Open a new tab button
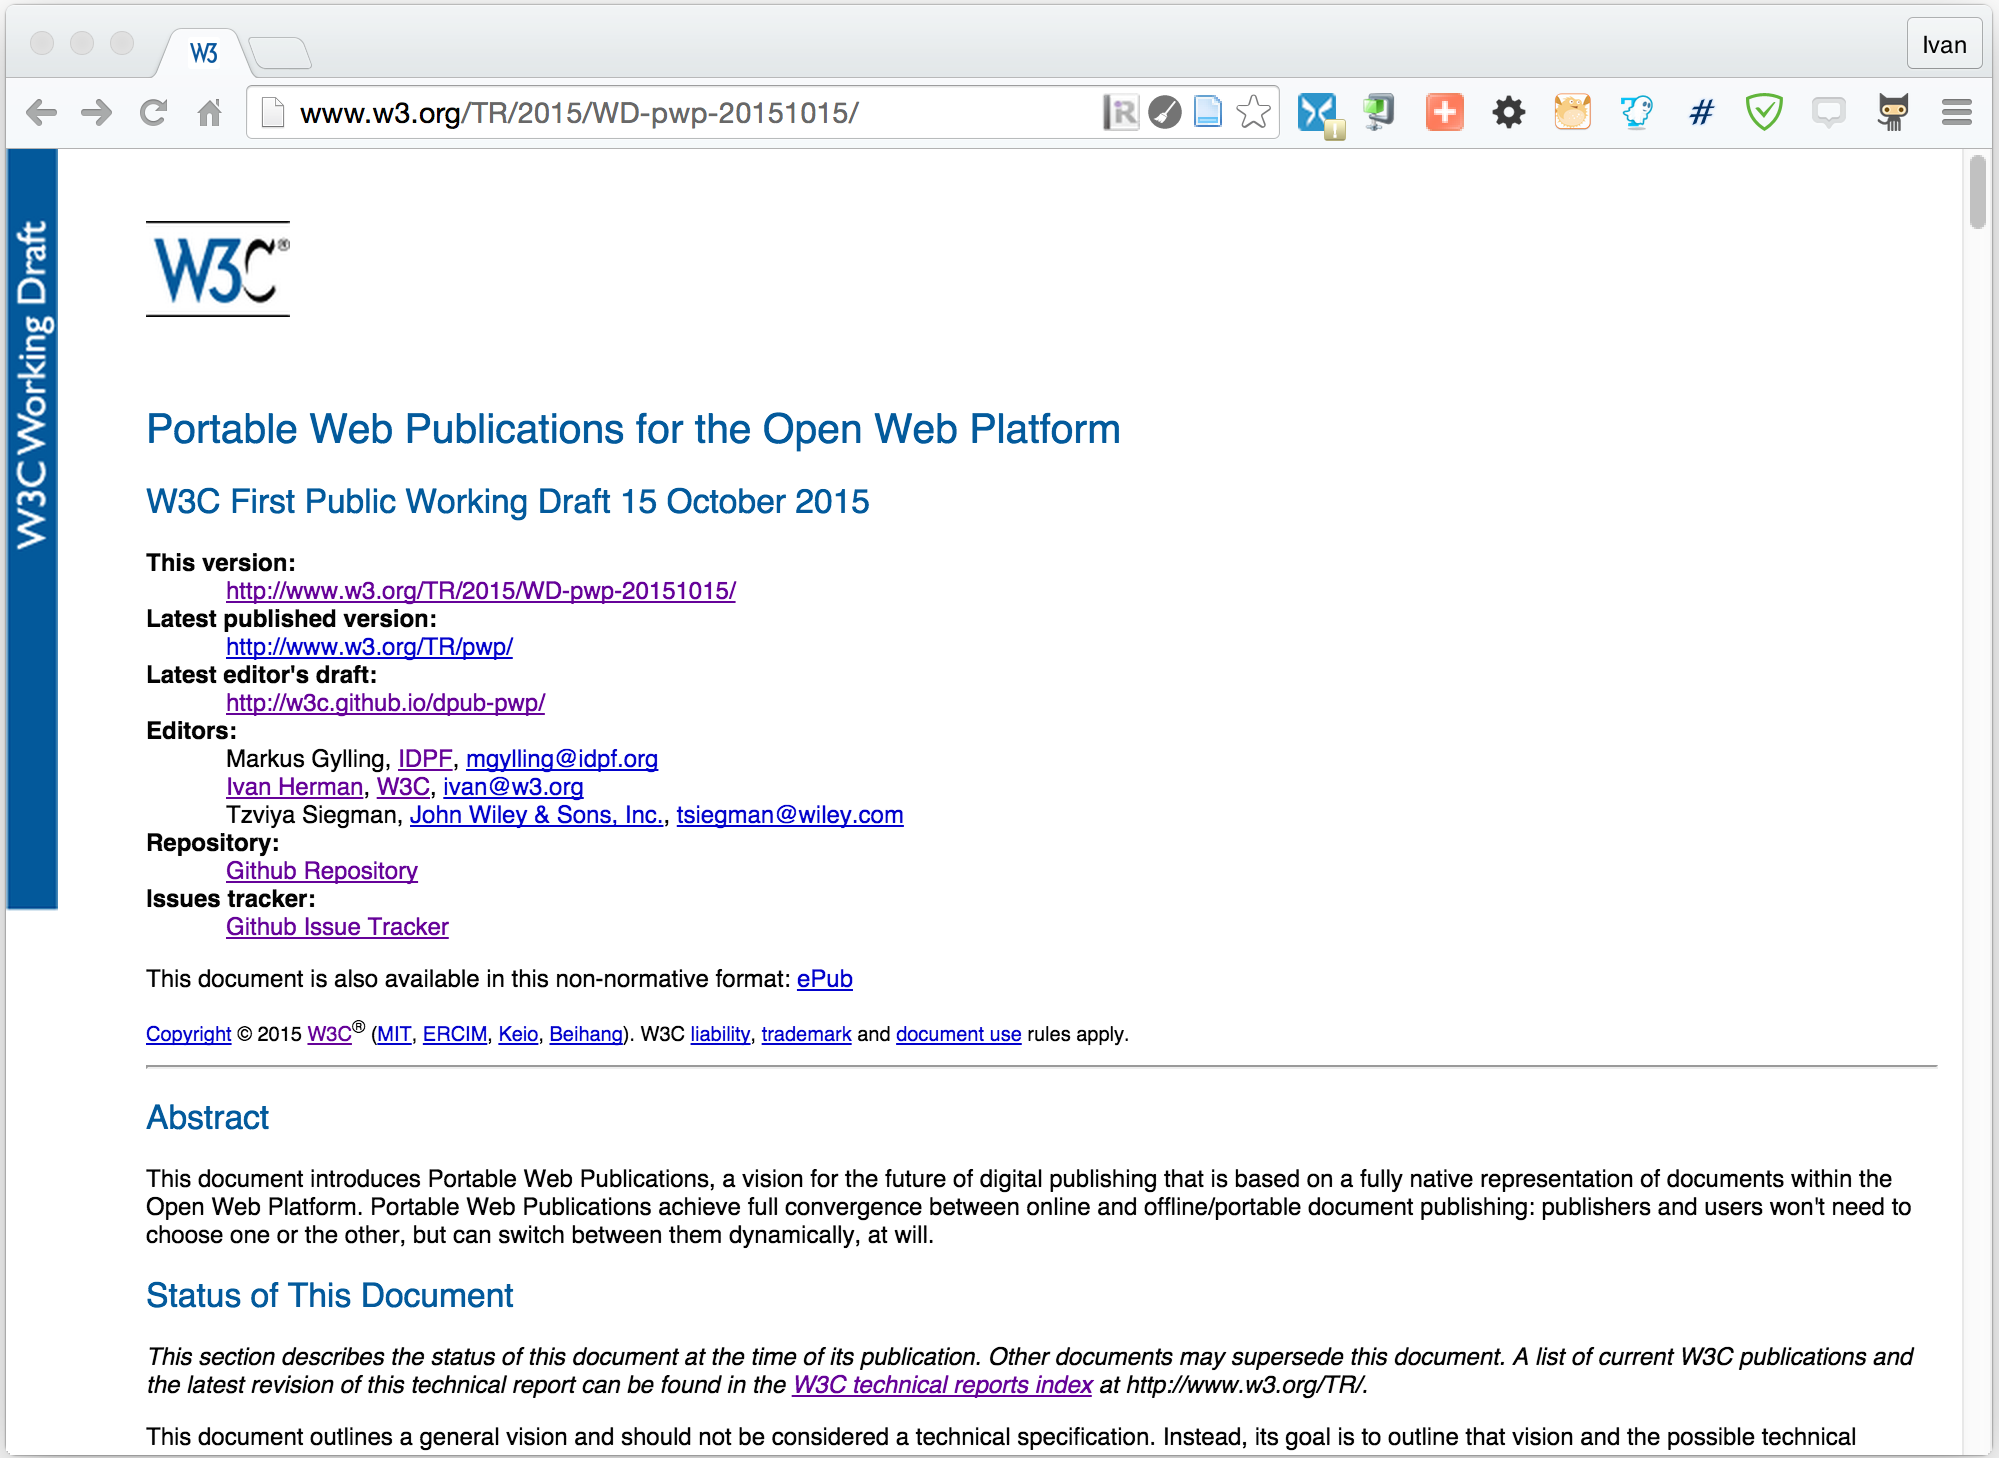 280,53
